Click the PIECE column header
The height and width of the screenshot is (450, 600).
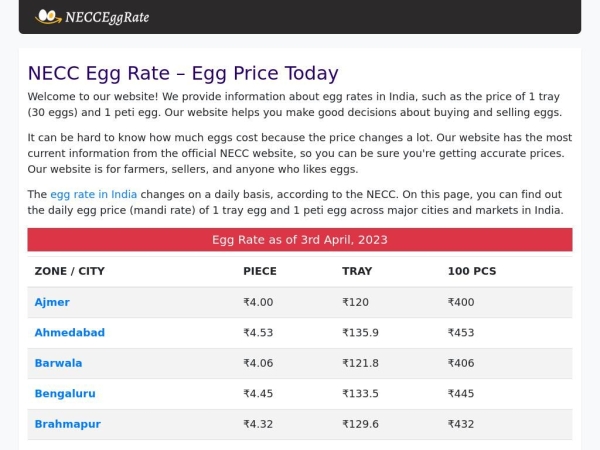[259, 271]
